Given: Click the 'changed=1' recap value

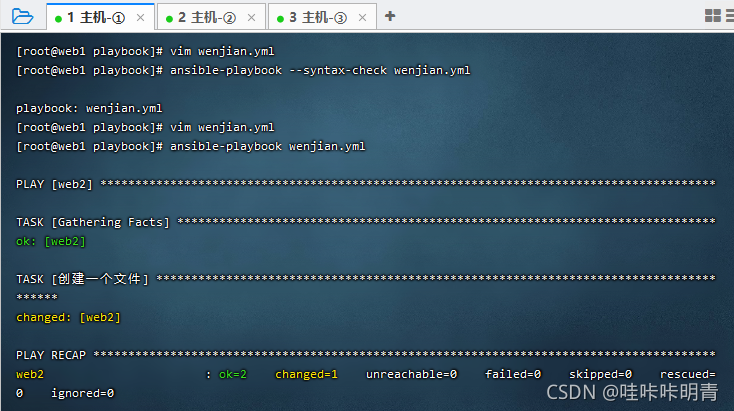Looking at the screenshot, I should click(306, 374).
